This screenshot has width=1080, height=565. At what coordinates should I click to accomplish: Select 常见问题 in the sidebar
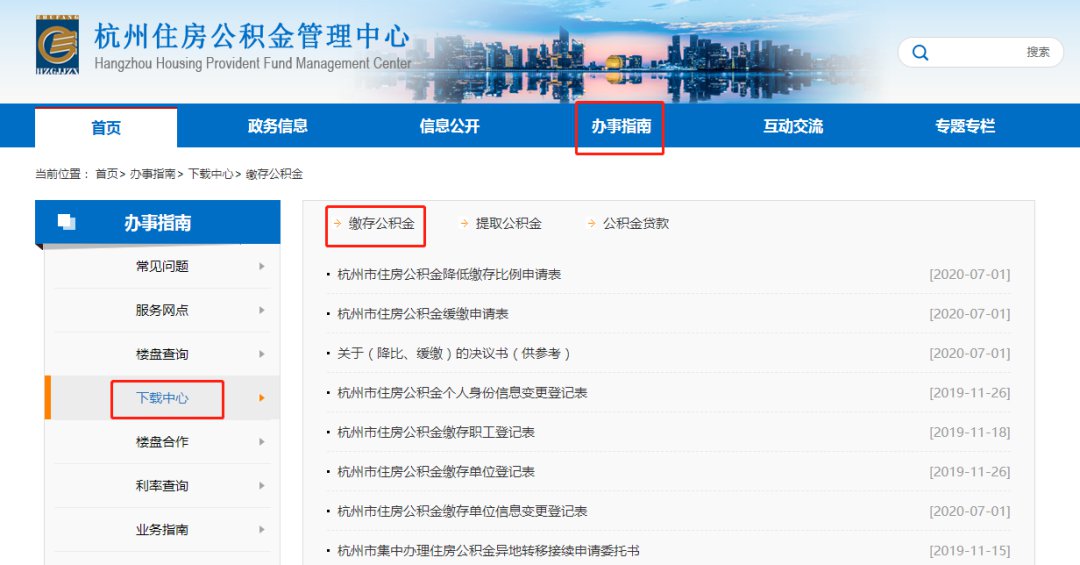(x=162, y=266)
